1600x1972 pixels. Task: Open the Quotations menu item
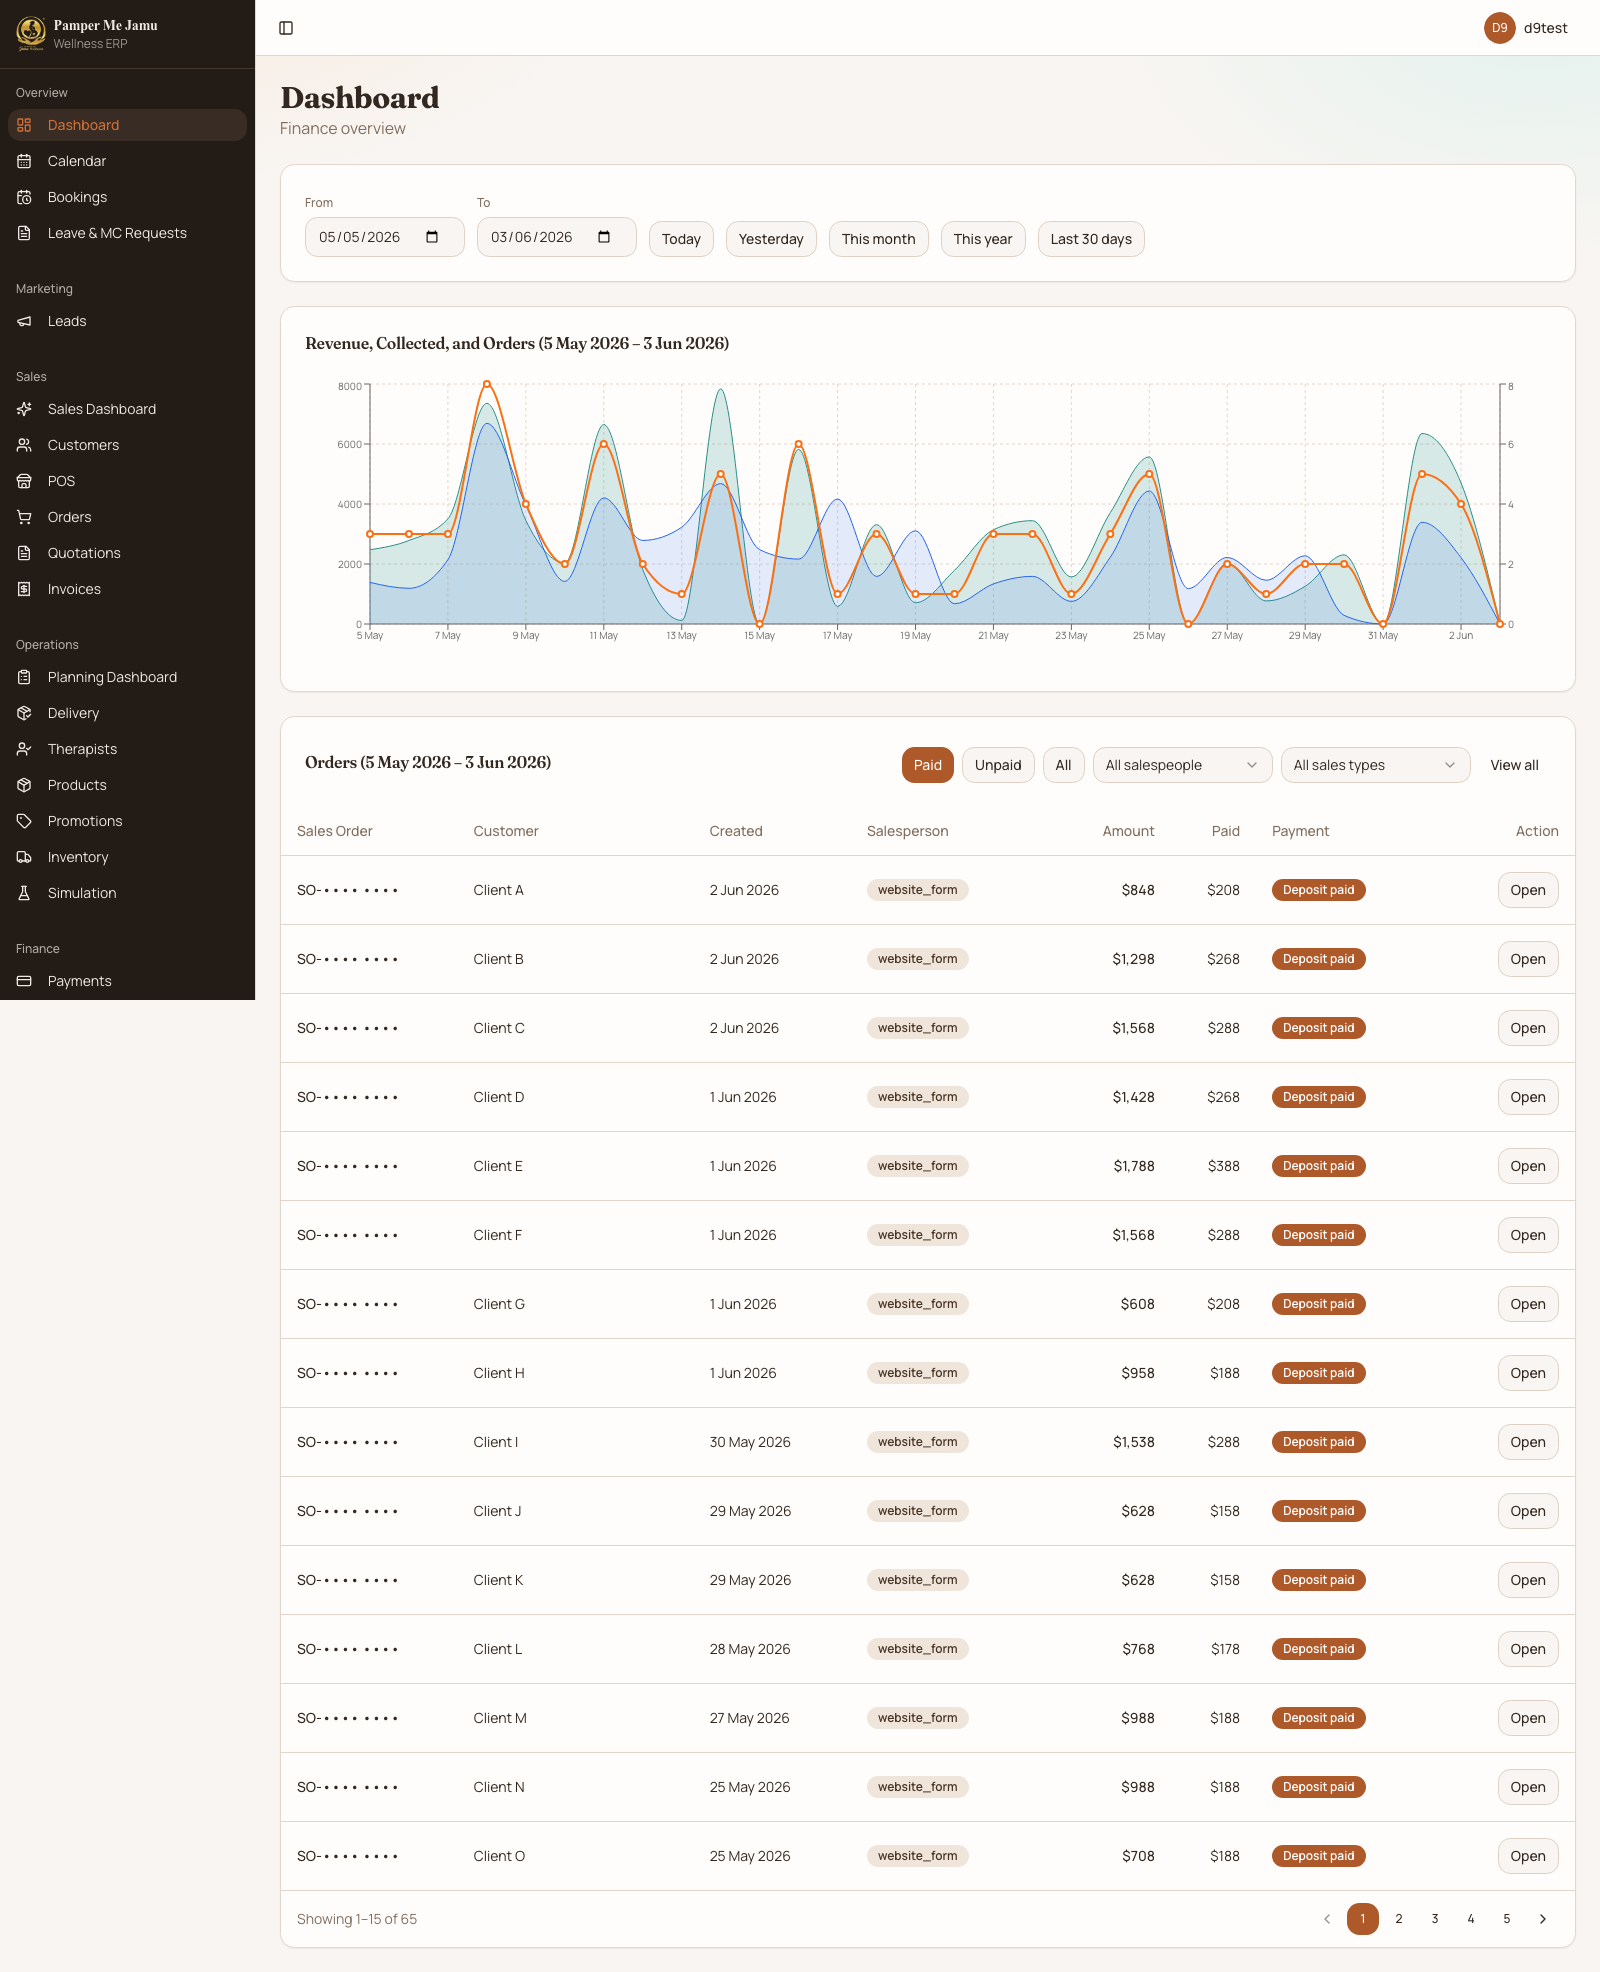click(127, 553)
